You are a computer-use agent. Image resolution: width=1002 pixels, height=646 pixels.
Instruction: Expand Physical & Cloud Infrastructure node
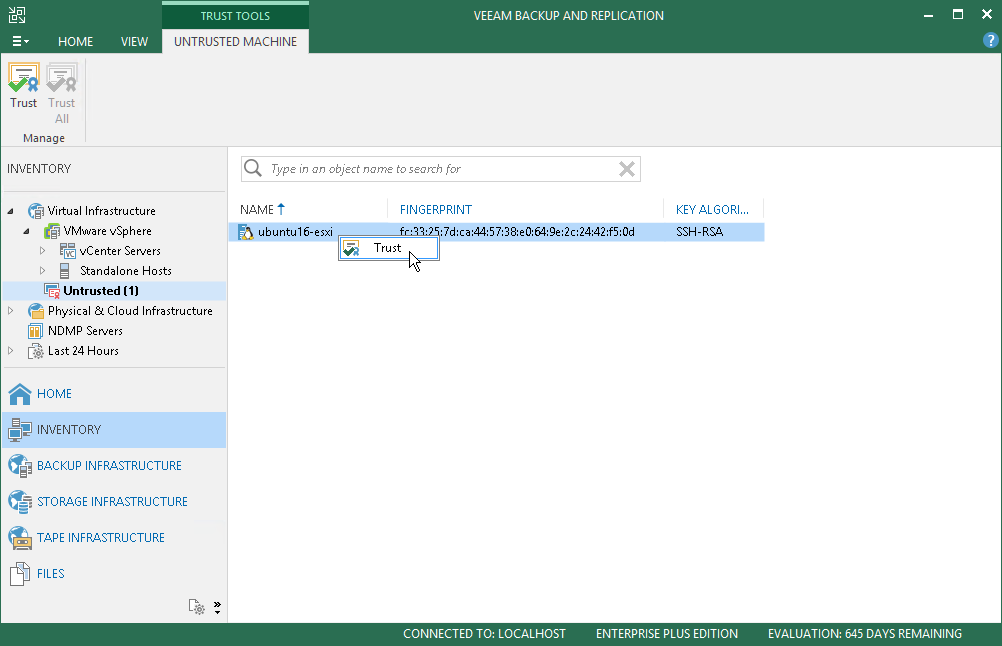click(x=11, y=311)
